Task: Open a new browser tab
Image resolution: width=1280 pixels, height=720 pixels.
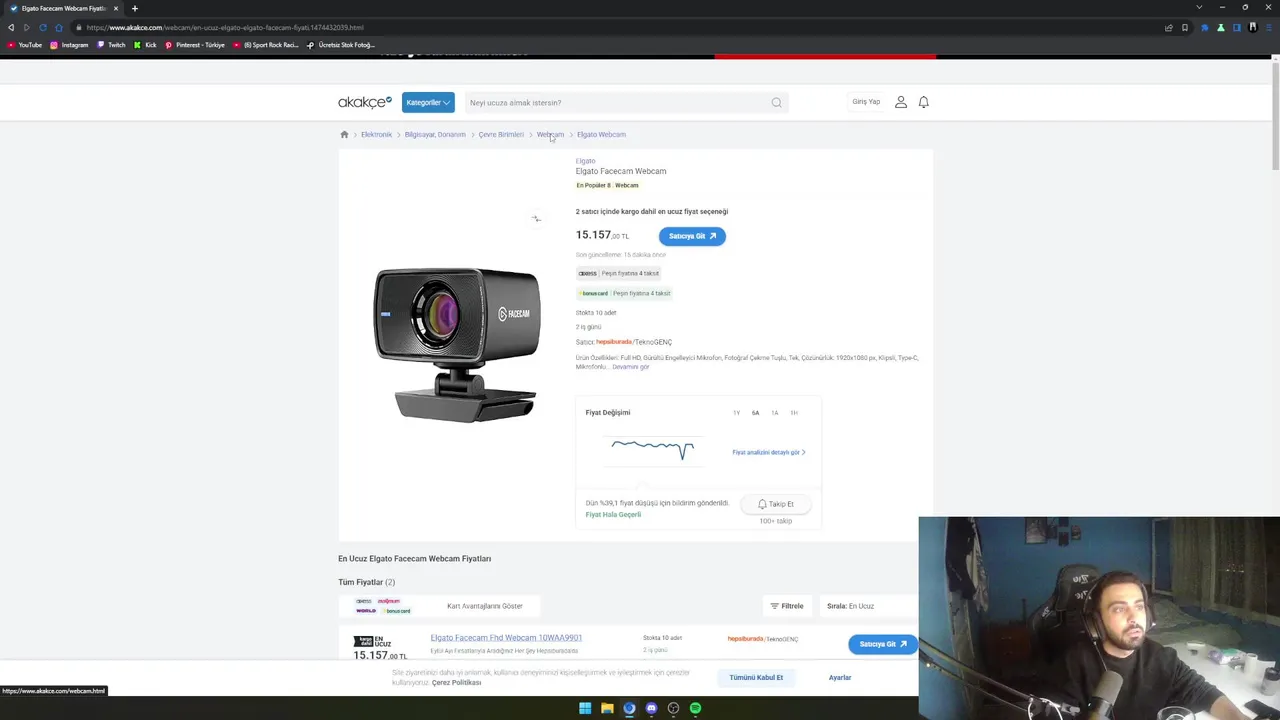Action: coord(135,8)
